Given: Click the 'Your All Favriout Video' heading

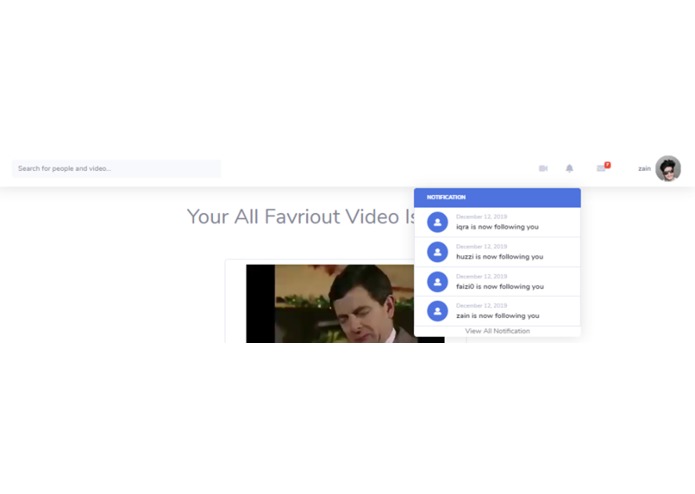Looking at the screenshot, I should click(x=301, y=217).
